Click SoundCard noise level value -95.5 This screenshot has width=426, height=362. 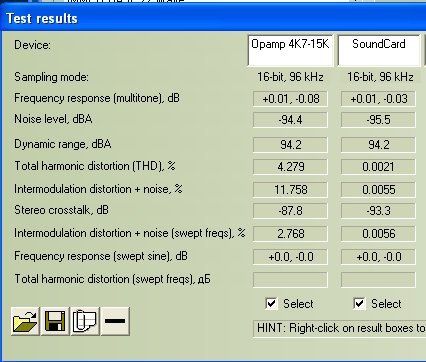click(x=378, y=120)
